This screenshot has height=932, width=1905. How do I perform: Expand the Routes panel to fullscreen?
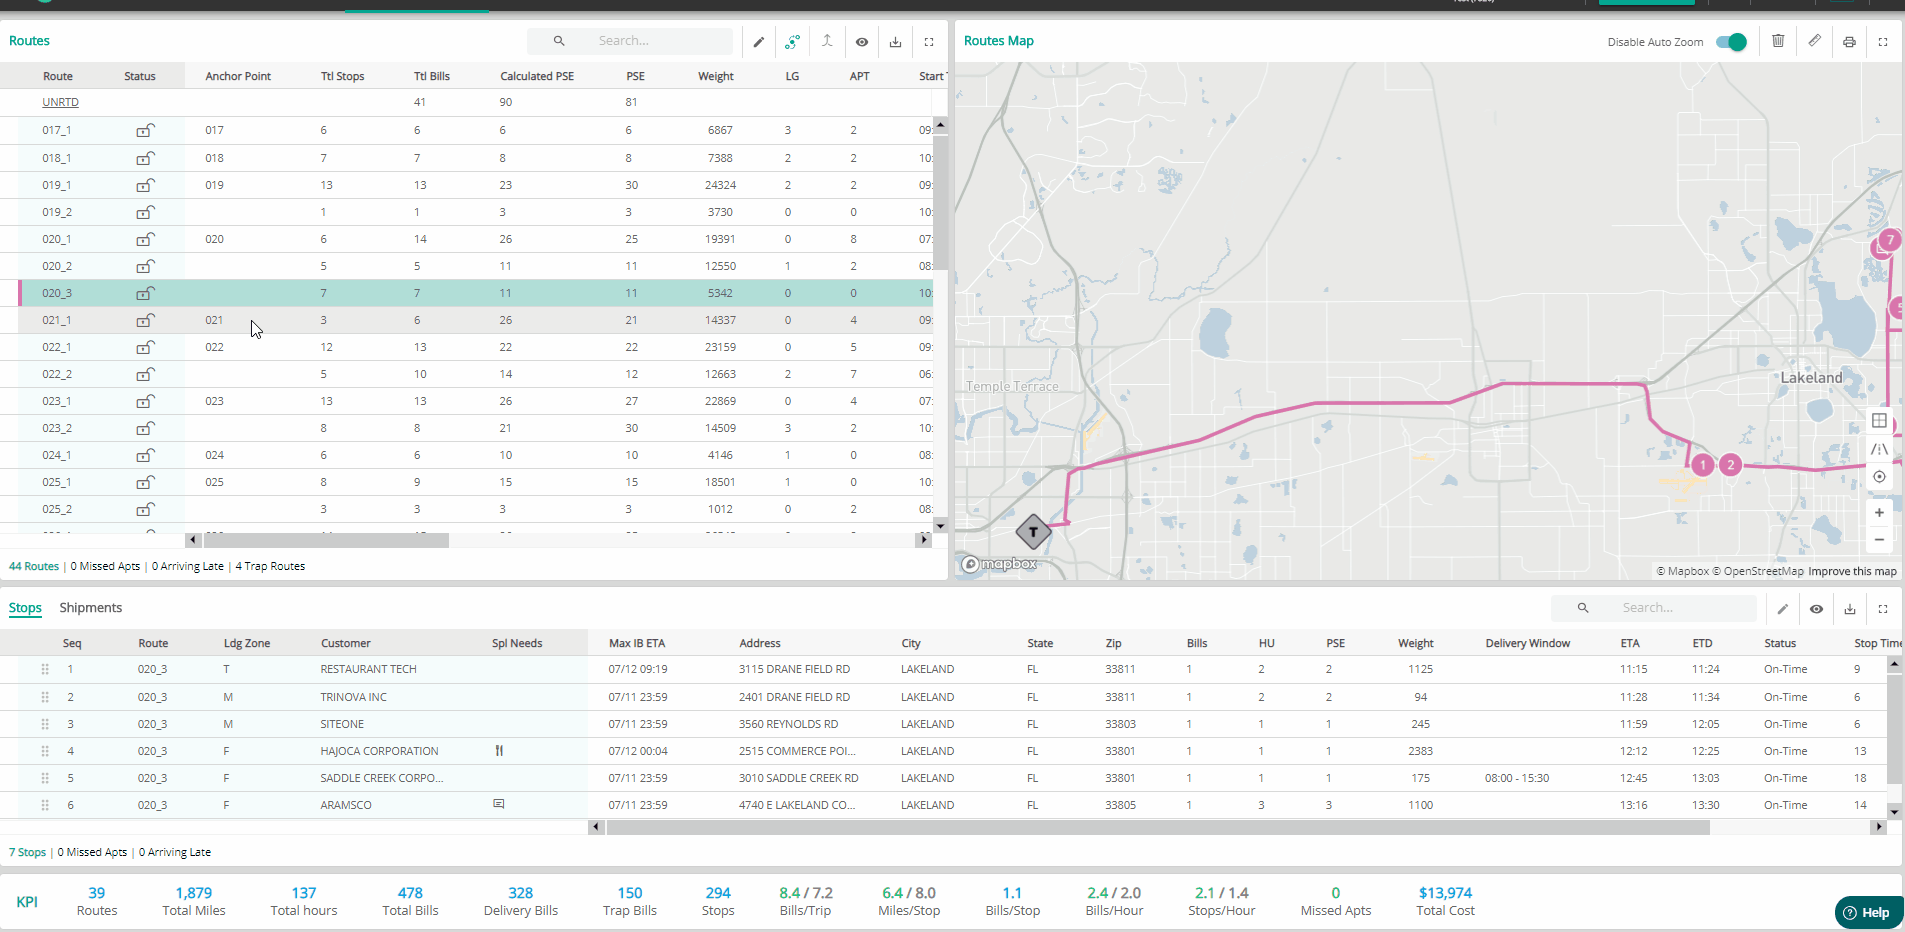tap(929, 42)
